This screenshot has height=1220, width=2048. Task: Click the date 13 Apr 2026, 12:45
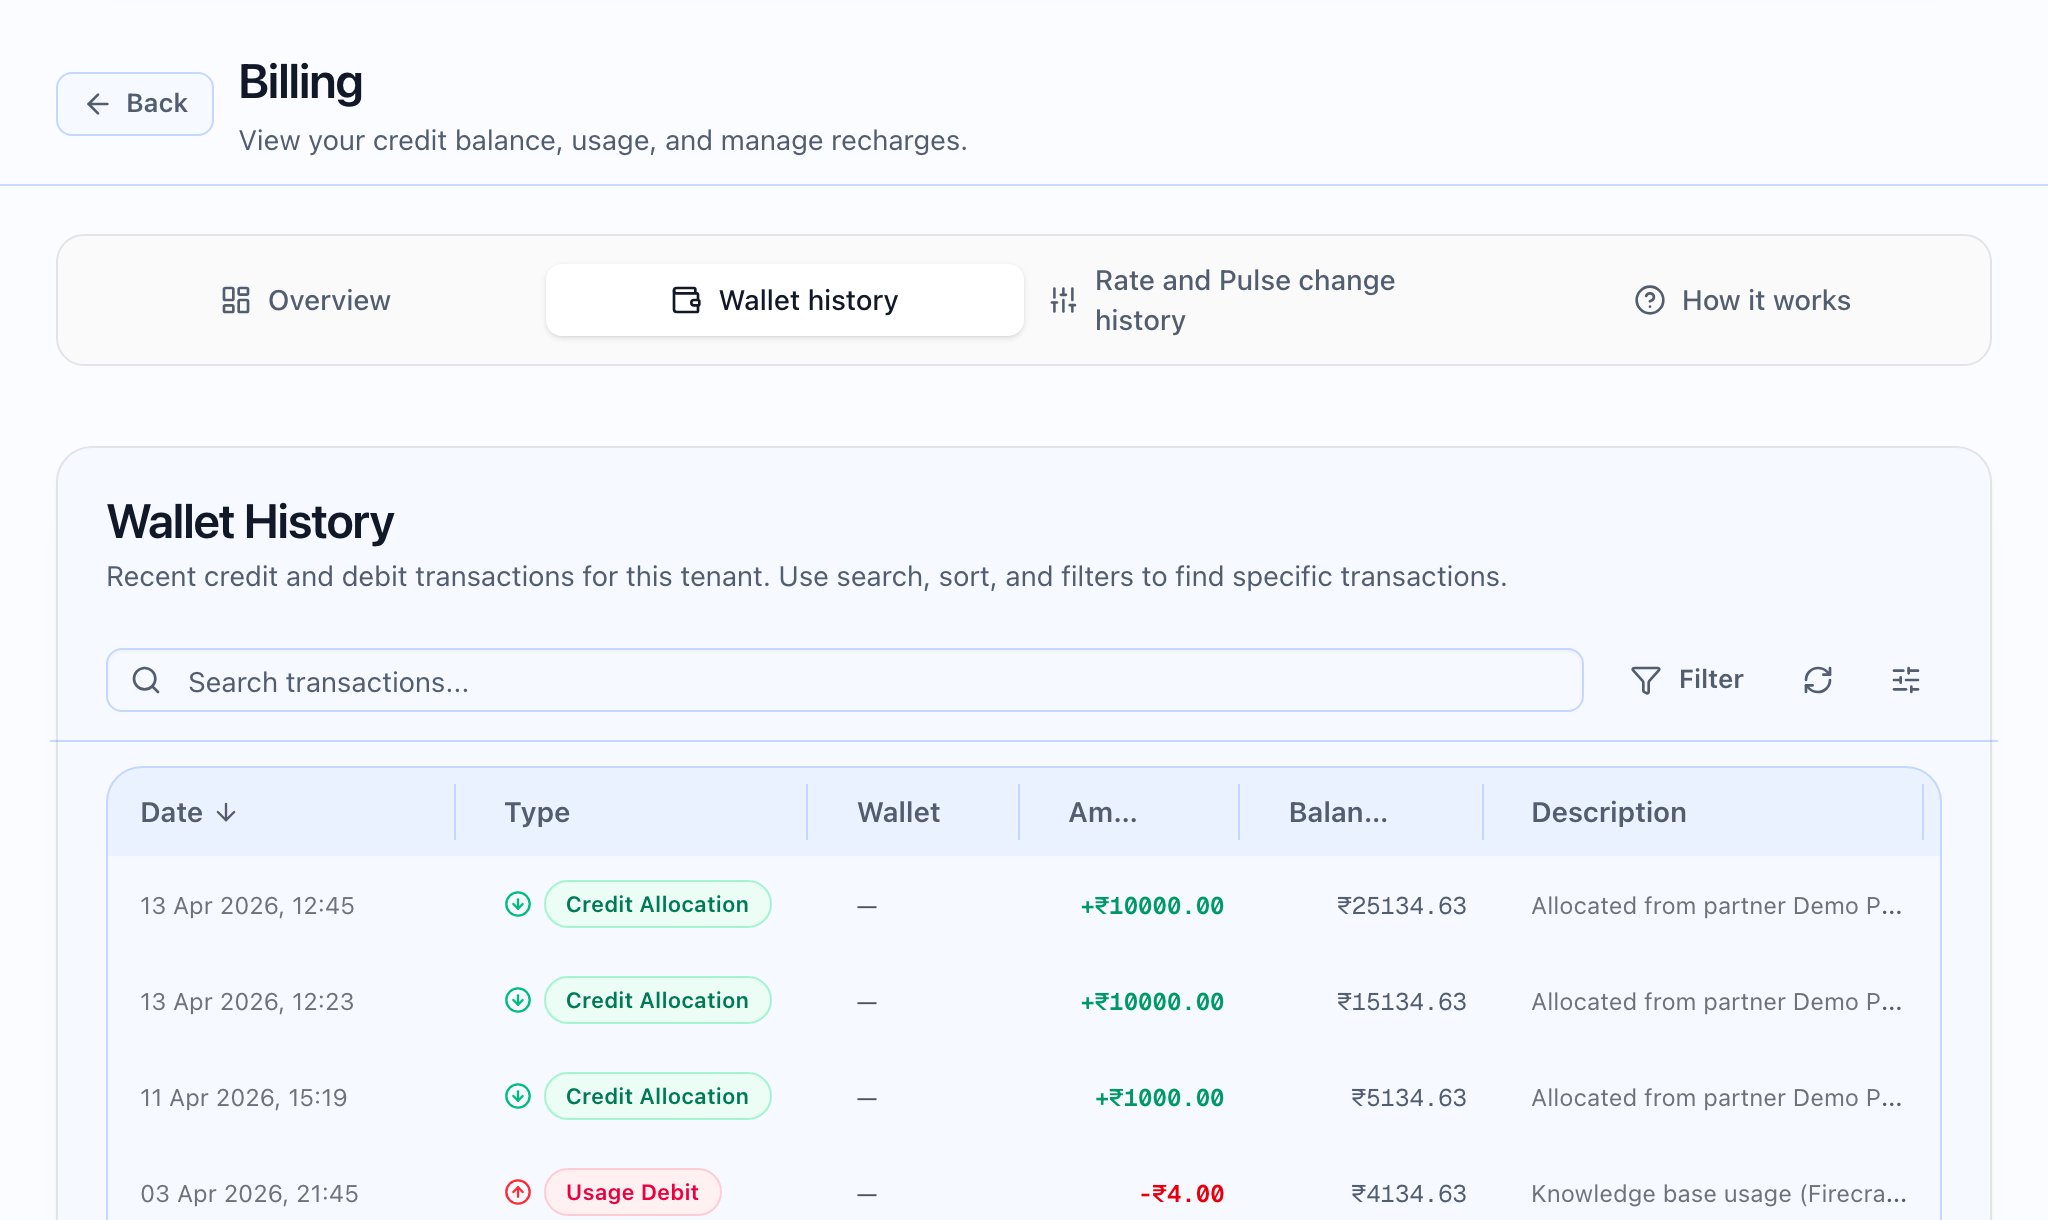[x=247, y=906]
